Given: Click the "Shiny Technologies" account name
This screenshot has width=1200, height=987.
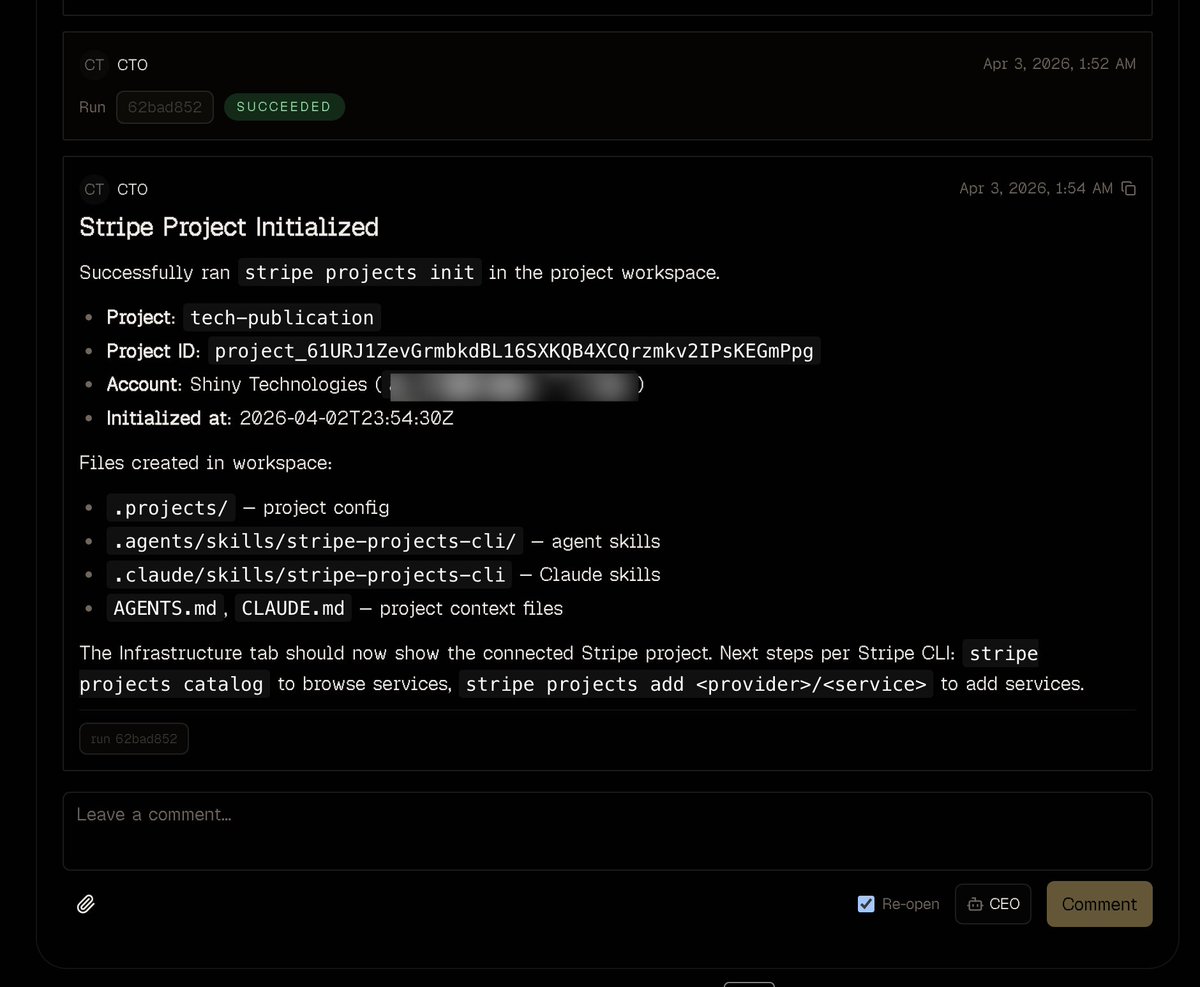Looking at the screenshot, I should coord(279,384).
